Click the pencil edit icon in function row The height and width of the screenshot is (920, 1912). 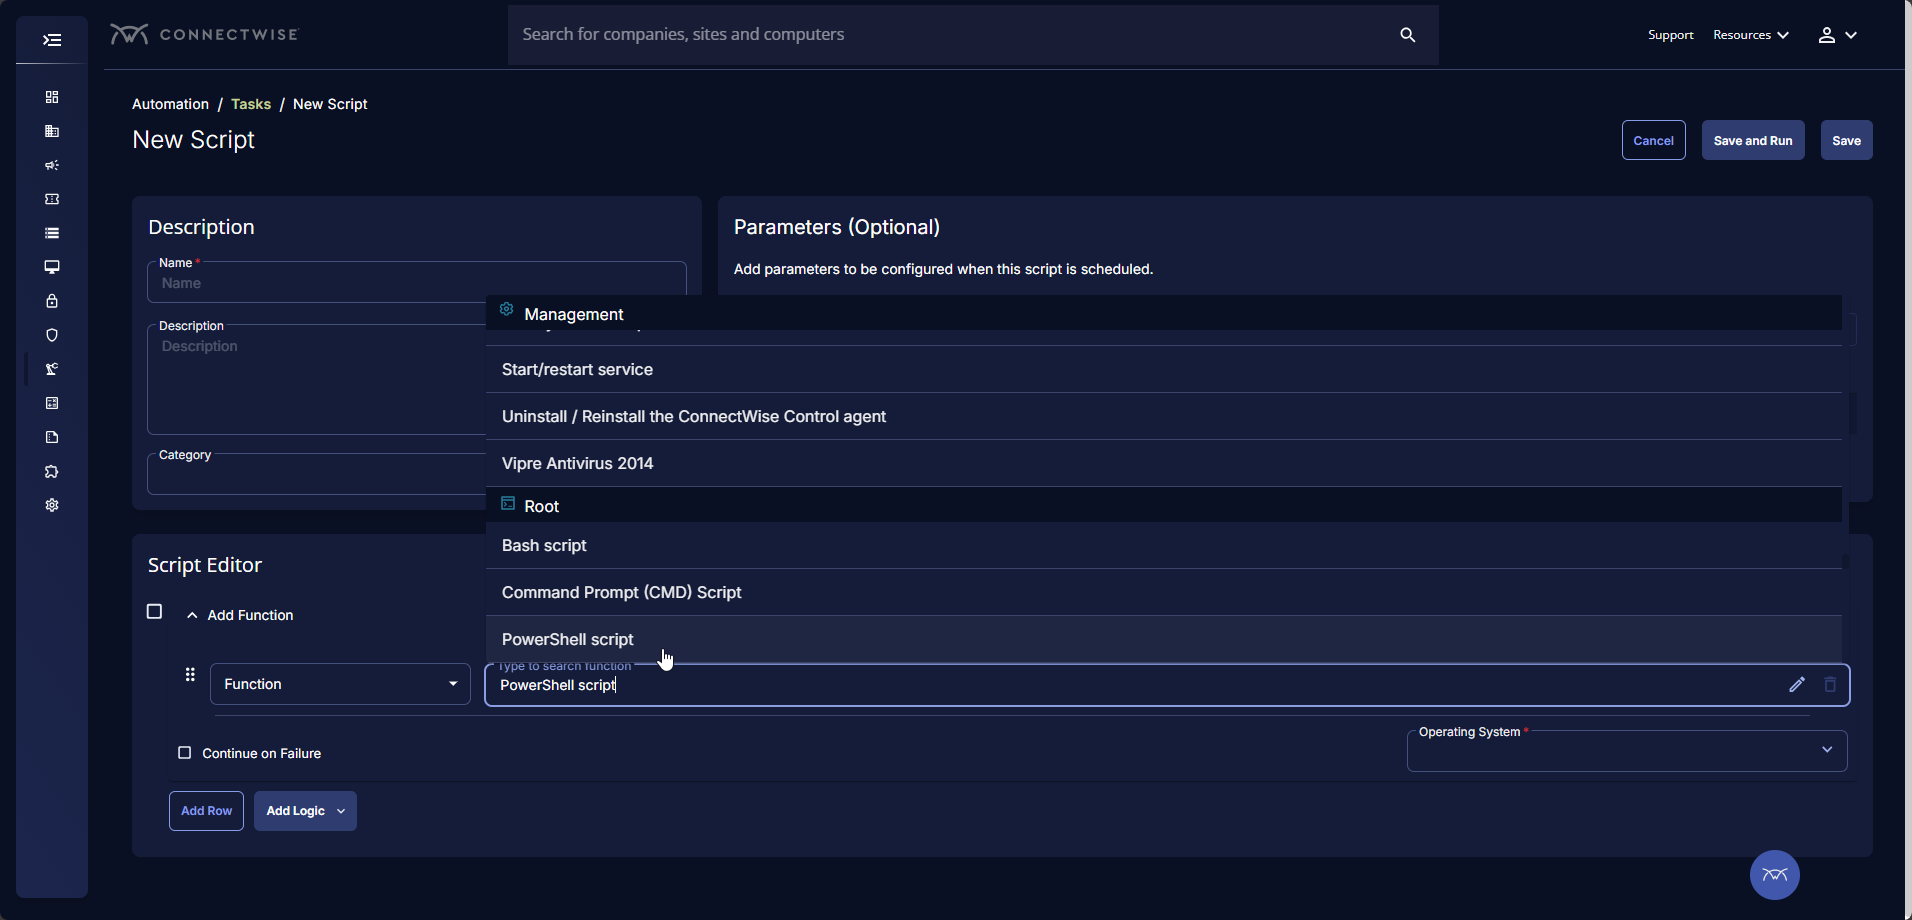[x=1797, y=685]
